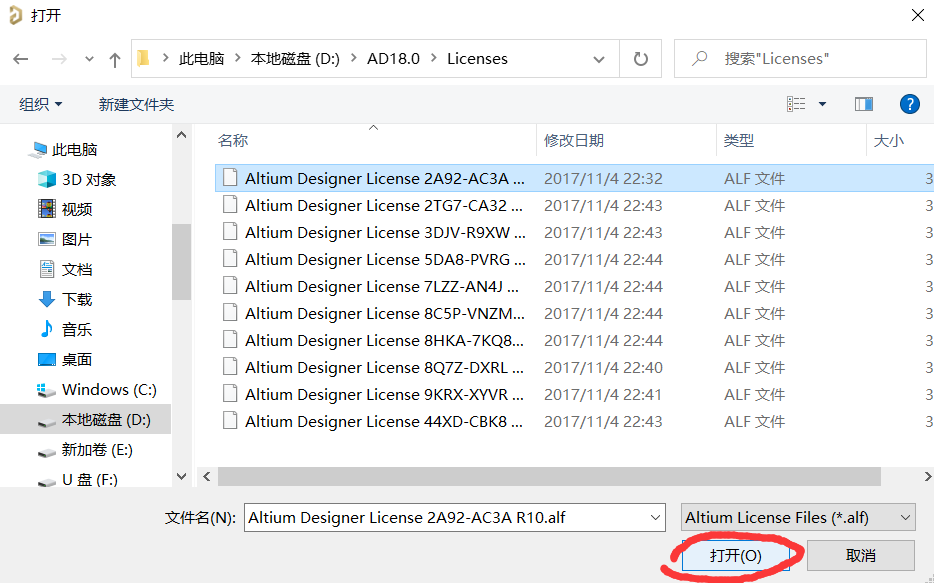The height and width of the screenshot is (583, 934).
Task: Open 音乐 folder in sidebar
Action: 77,329
